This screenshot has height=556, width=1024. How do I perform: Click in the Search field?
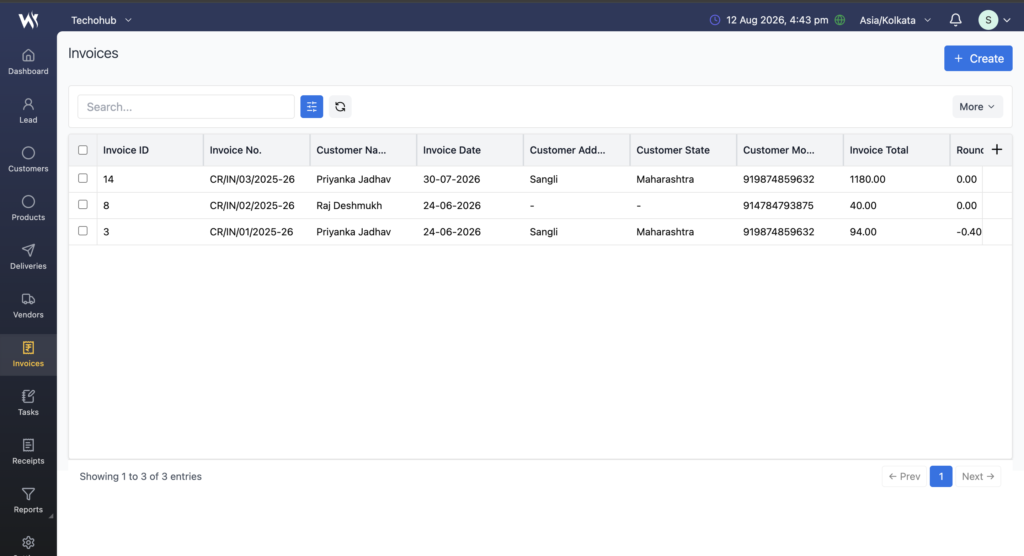(x=186, y=106)
